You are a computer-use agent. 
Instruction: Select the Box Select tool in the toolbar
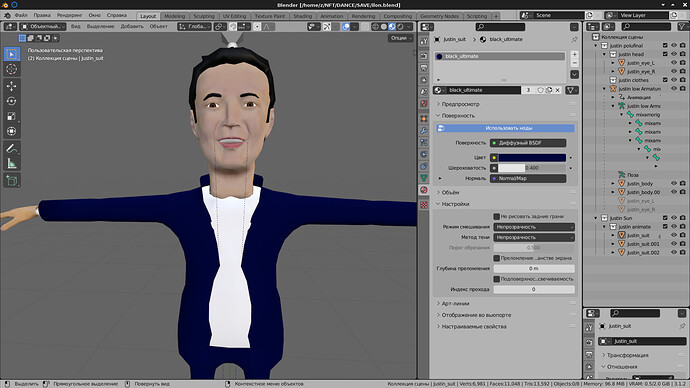(x=12, y=54)
